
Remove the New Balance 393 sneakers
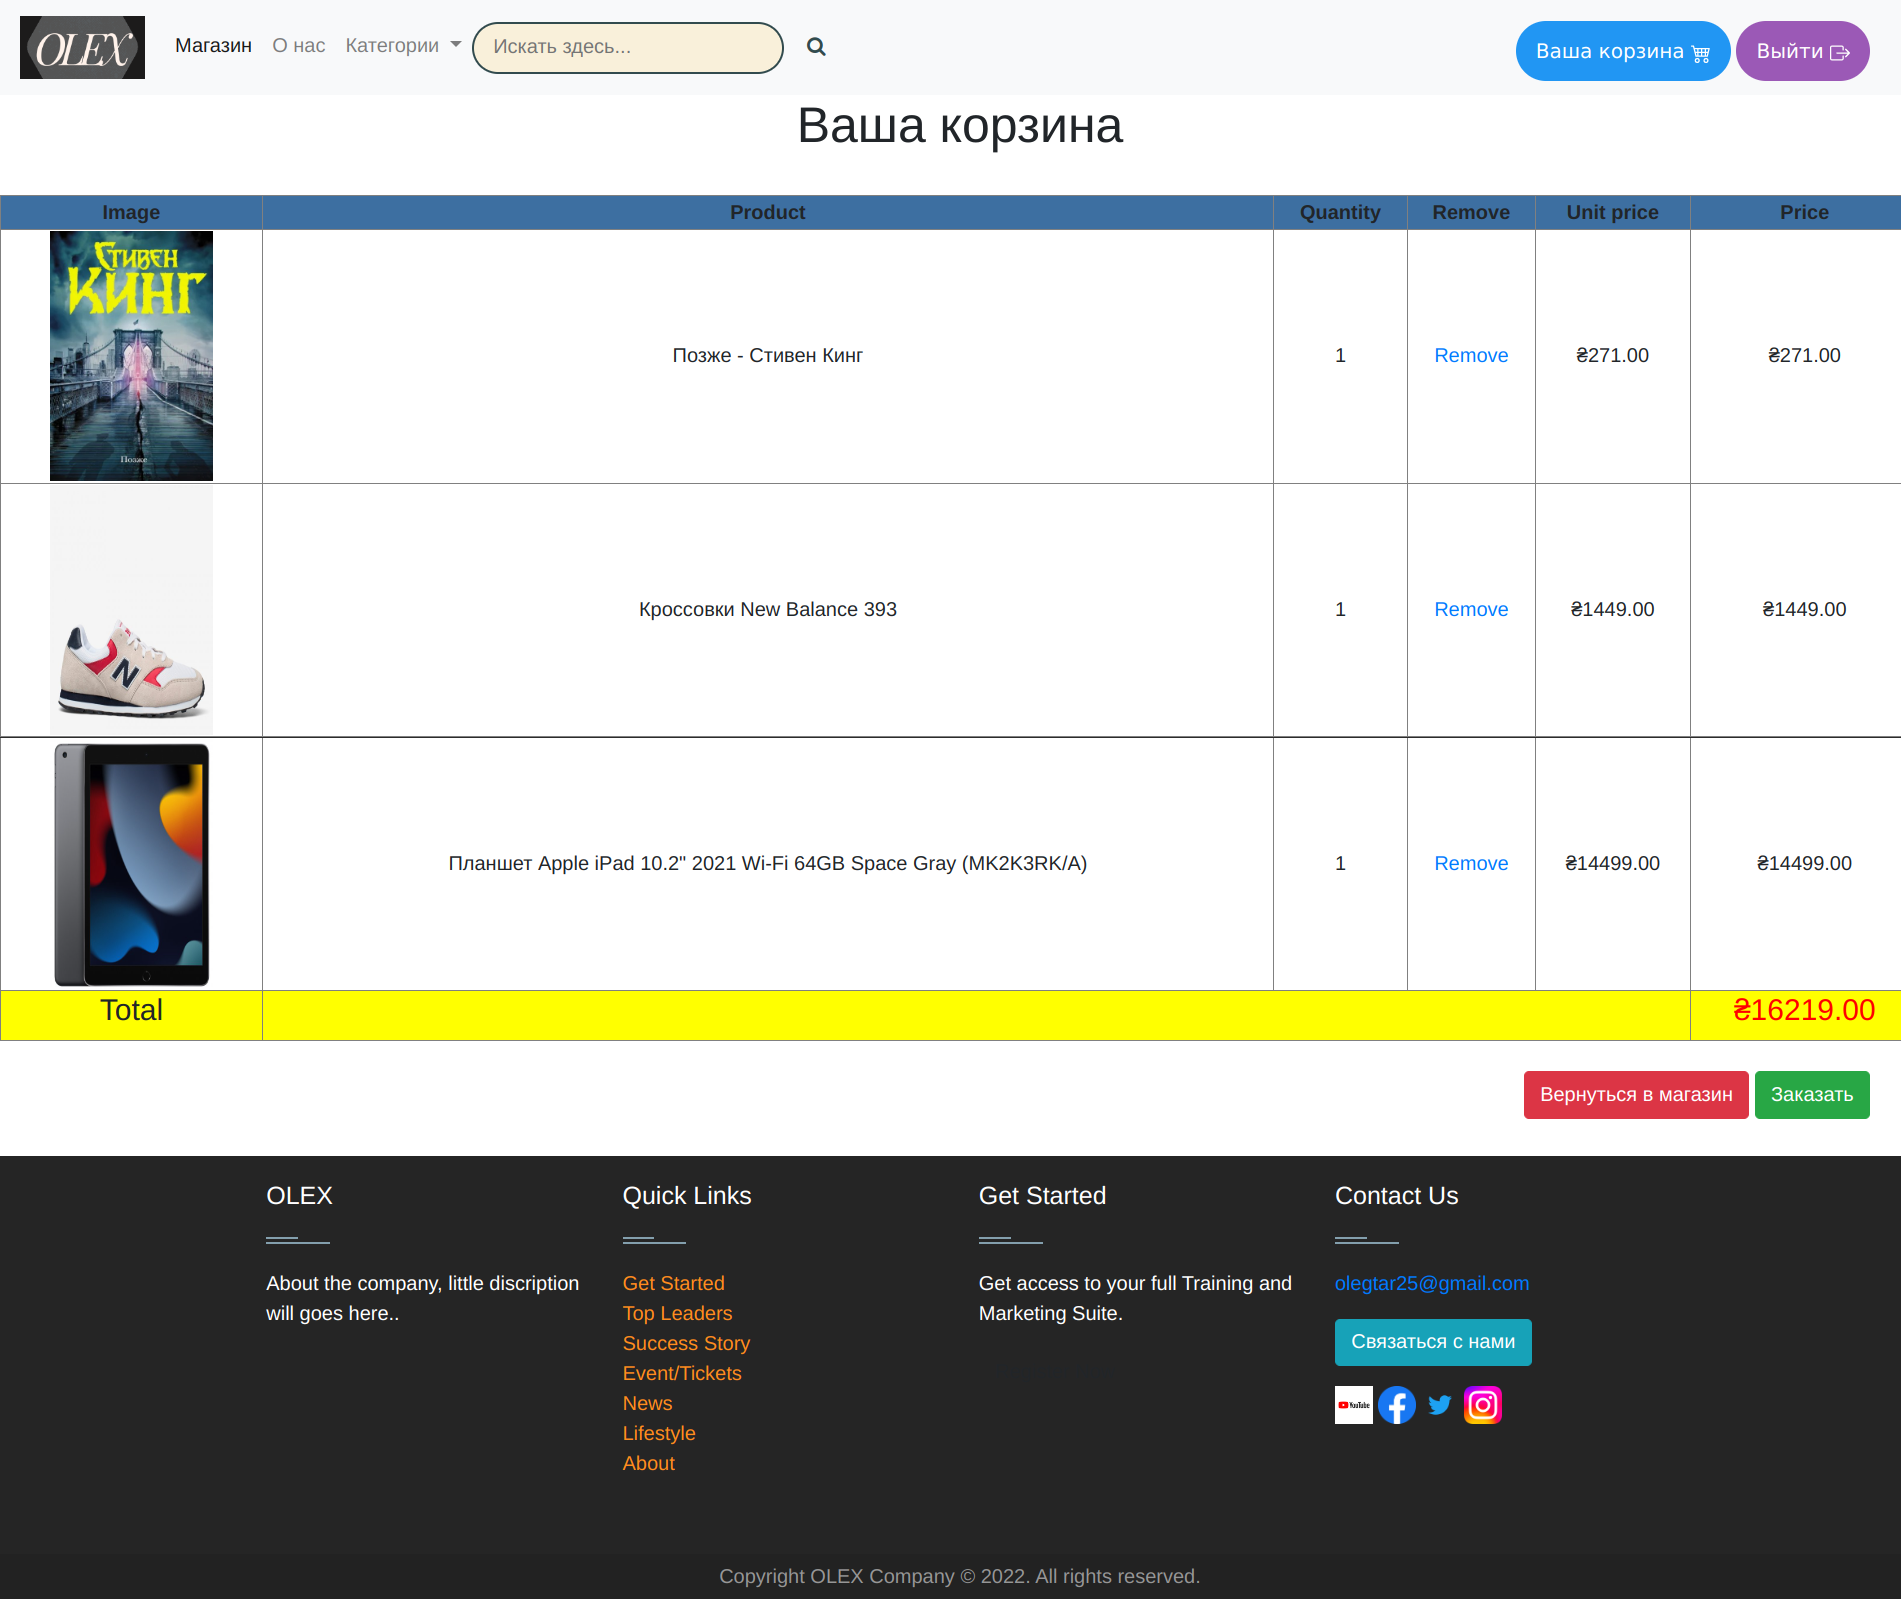pos(1470,609)
